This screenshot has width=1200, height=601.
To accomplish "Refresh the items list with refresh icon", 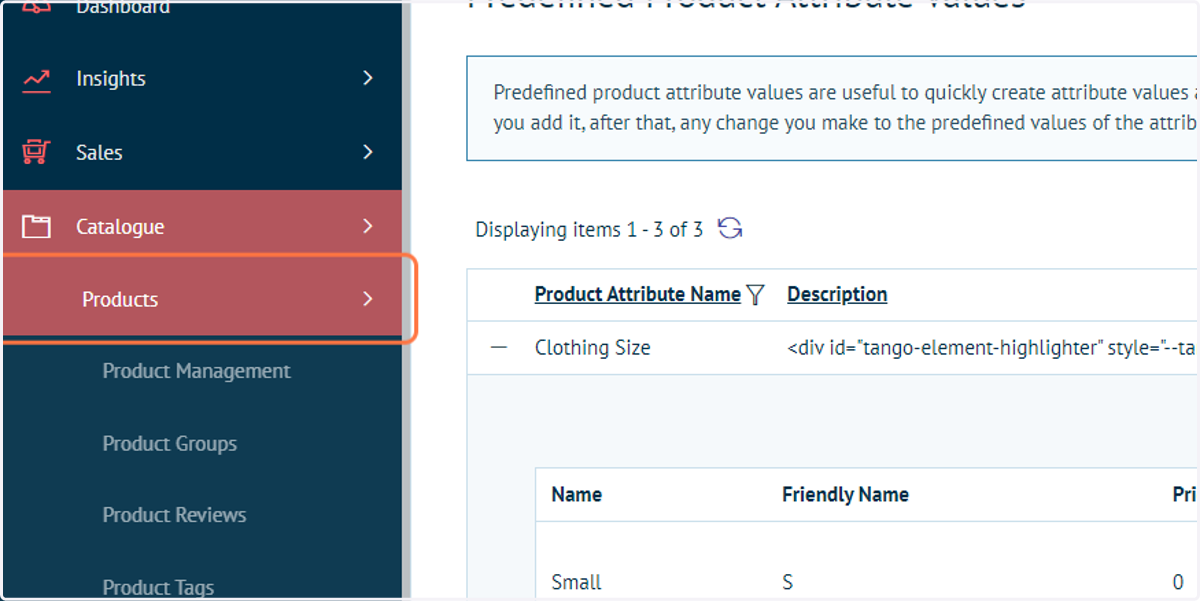I will click(x=730, y=229).
